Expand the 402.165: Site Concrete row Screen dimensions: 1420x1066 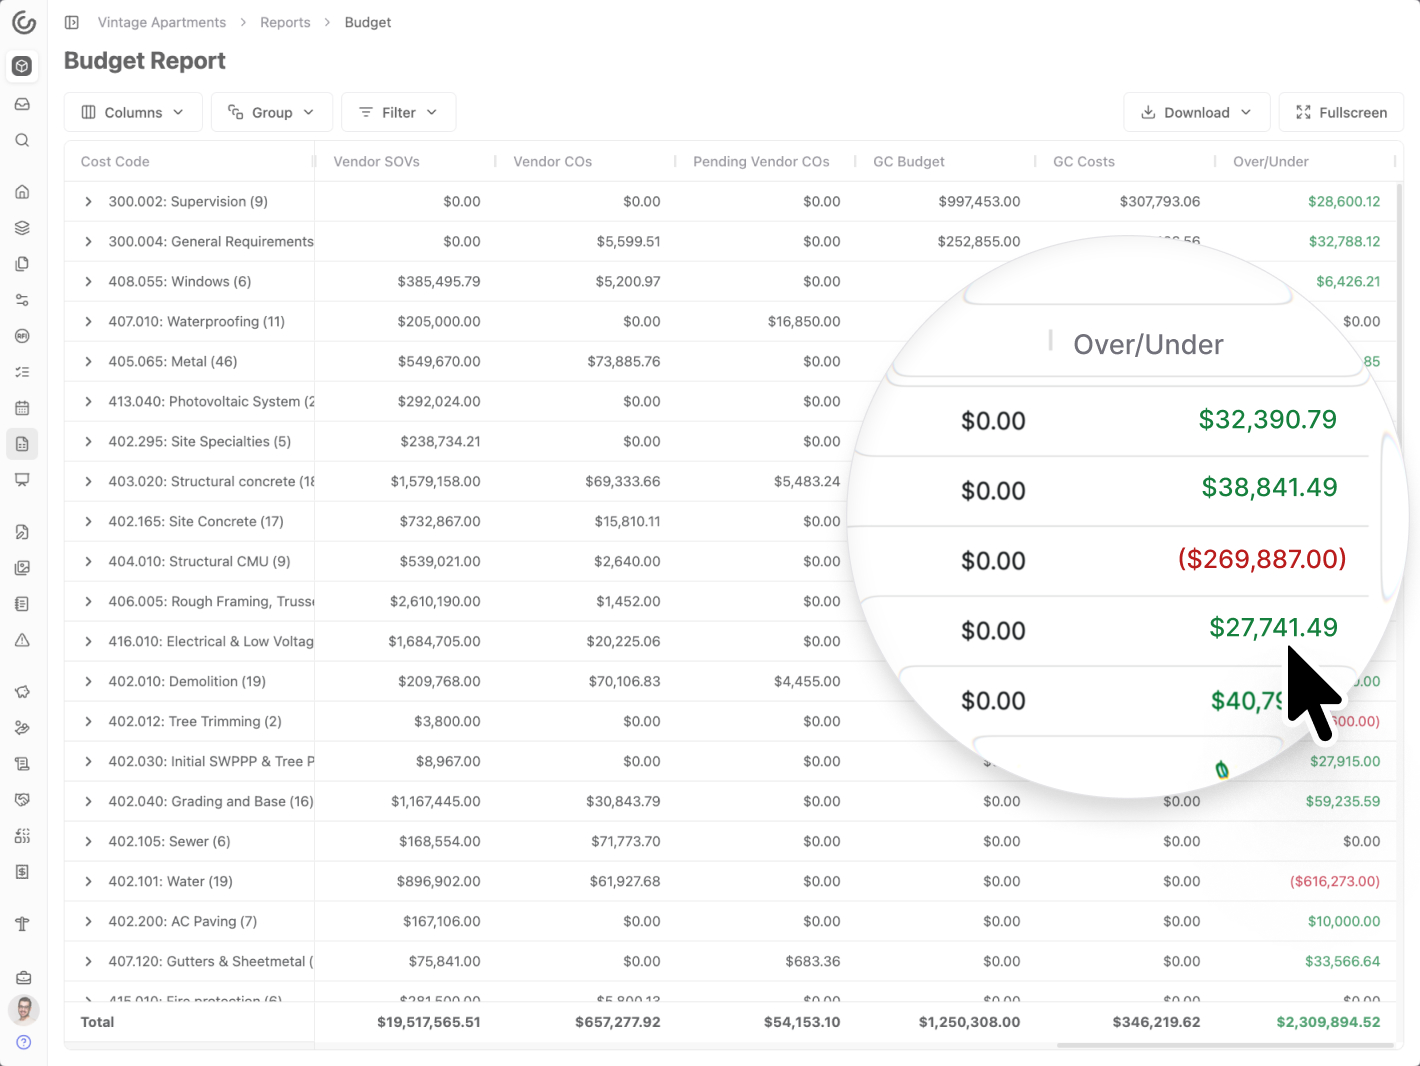pyautogui.click(x=88, y=521)
